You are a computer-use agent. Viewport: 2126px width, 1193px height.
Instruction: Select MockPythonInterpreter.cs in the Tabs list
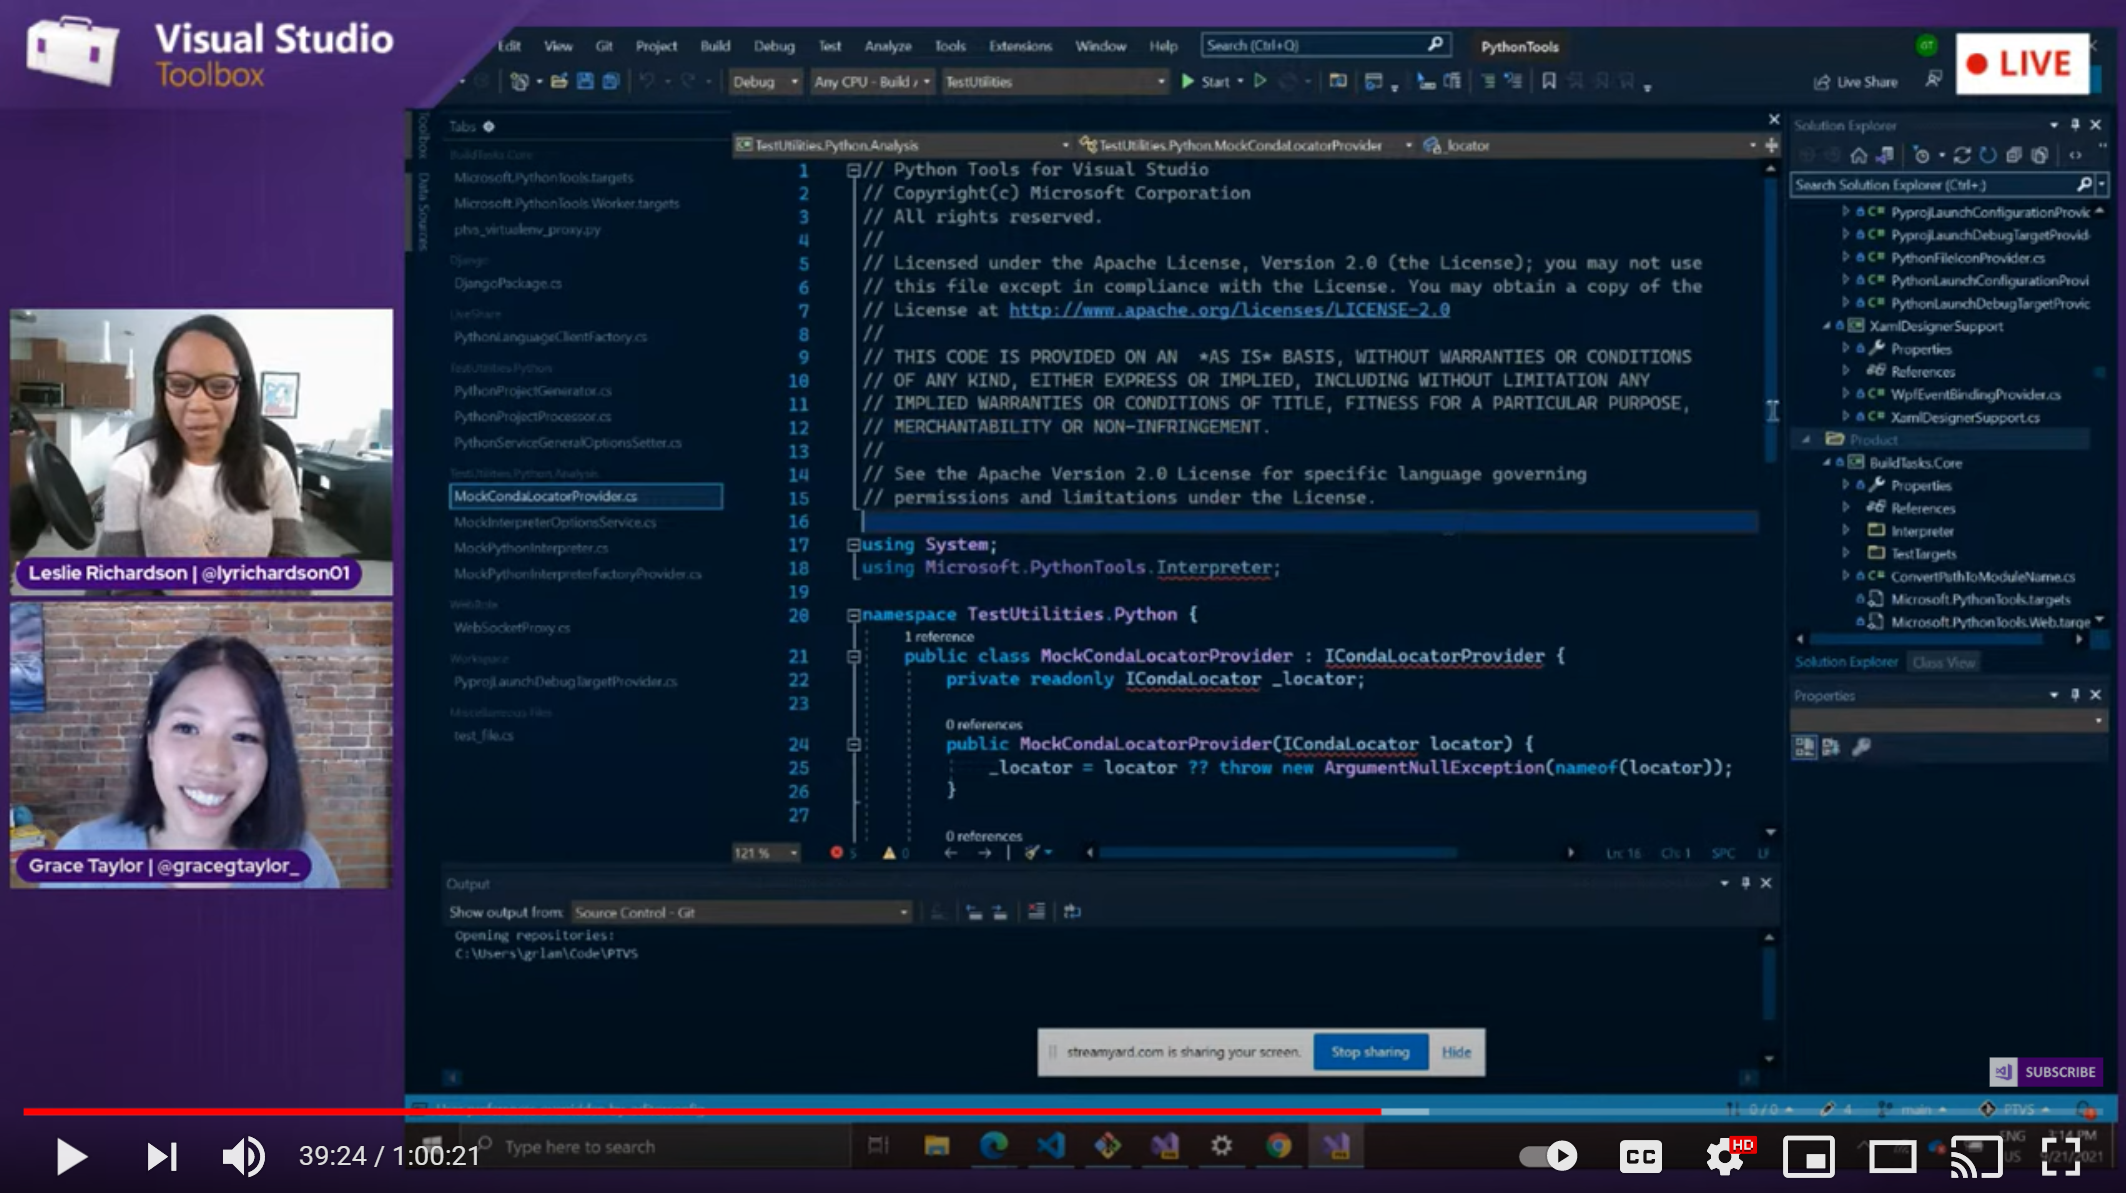tap(531, 548)
